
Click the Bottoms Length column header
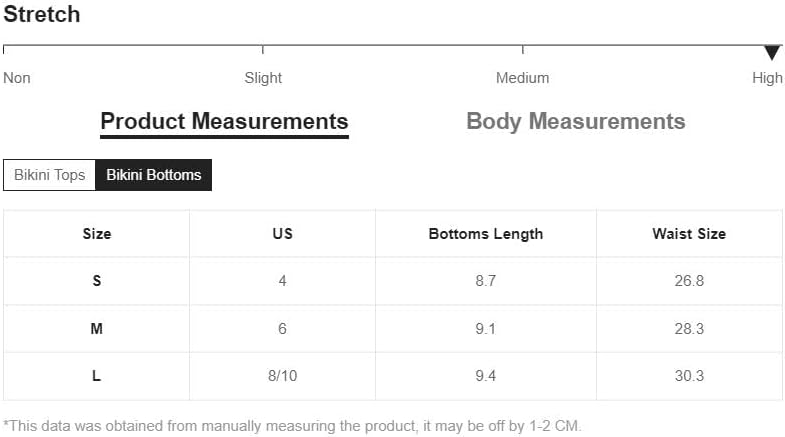click(x=486, y=234)
